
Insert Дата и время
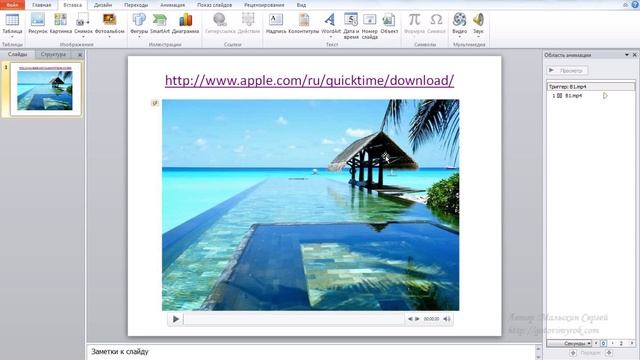pos(351,20)
